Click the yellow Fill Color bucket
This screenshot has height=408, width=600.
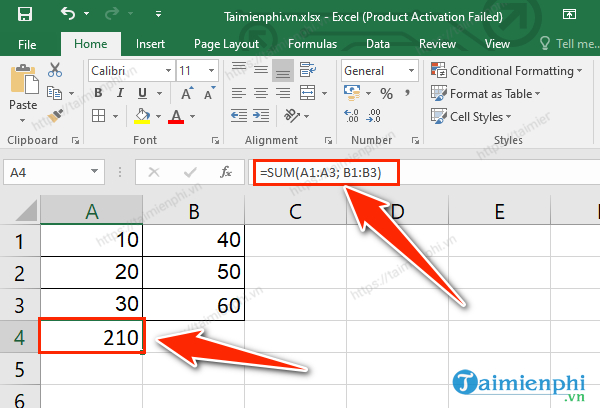142,116
